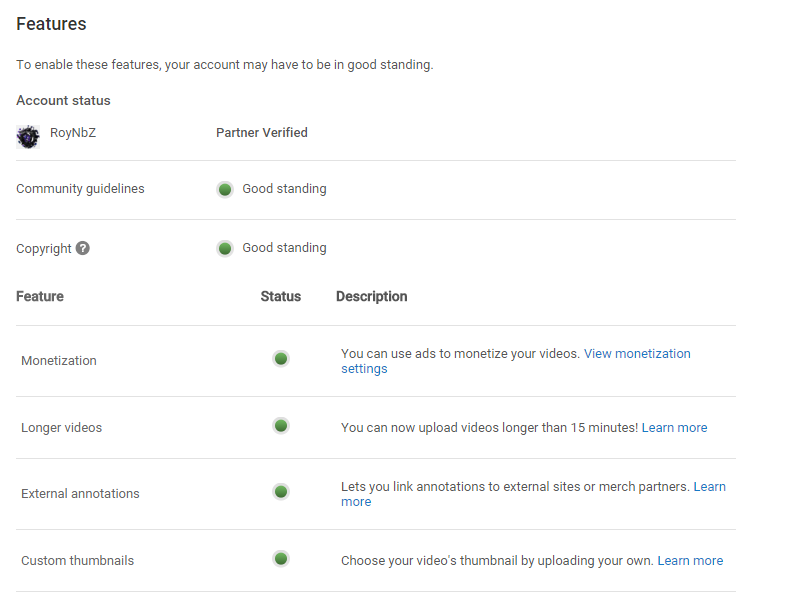Click the Monetization green status dot
The image size is (803, 602).
[x=281, y=358]
